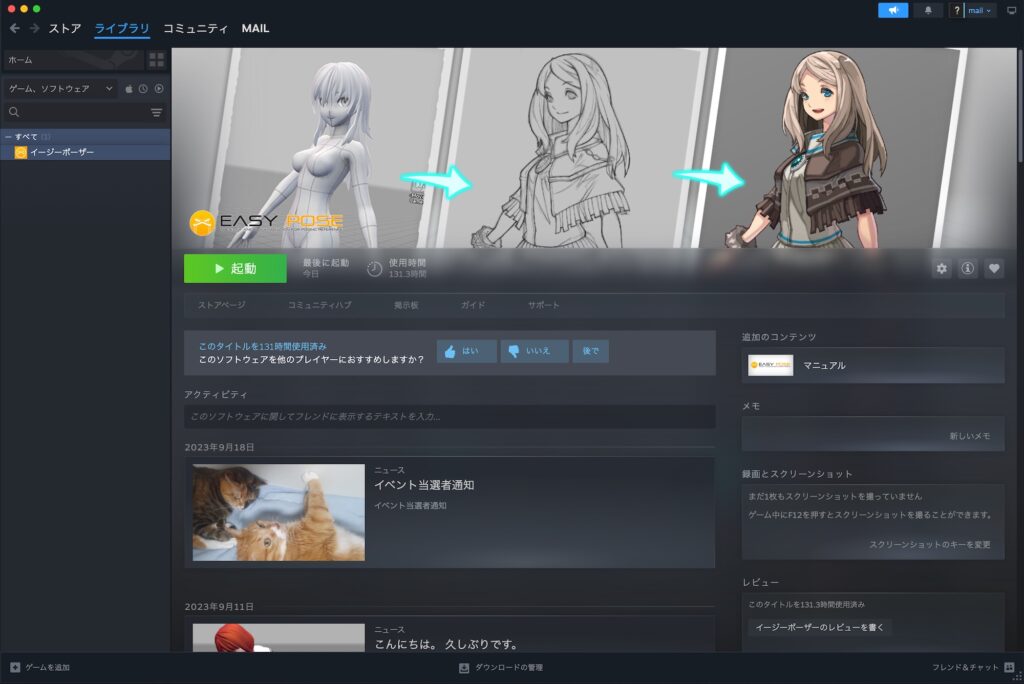1024x684 pixels.
Task: Open the megaphone announcements button
Action: click(893, 10)
